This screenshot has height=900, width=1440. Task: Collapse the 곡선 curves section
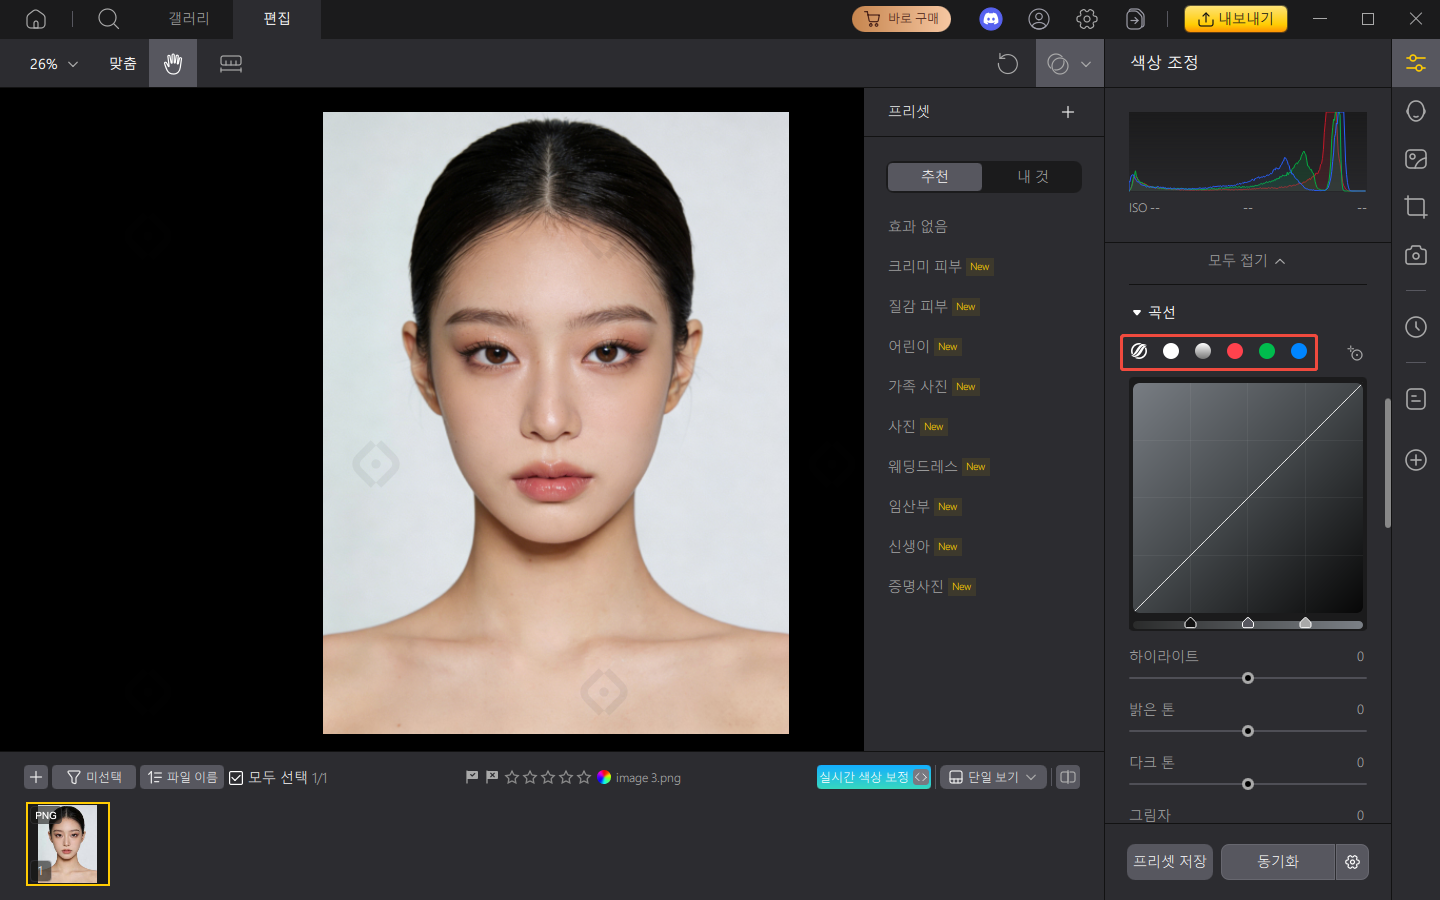[x=1138, y=311]
